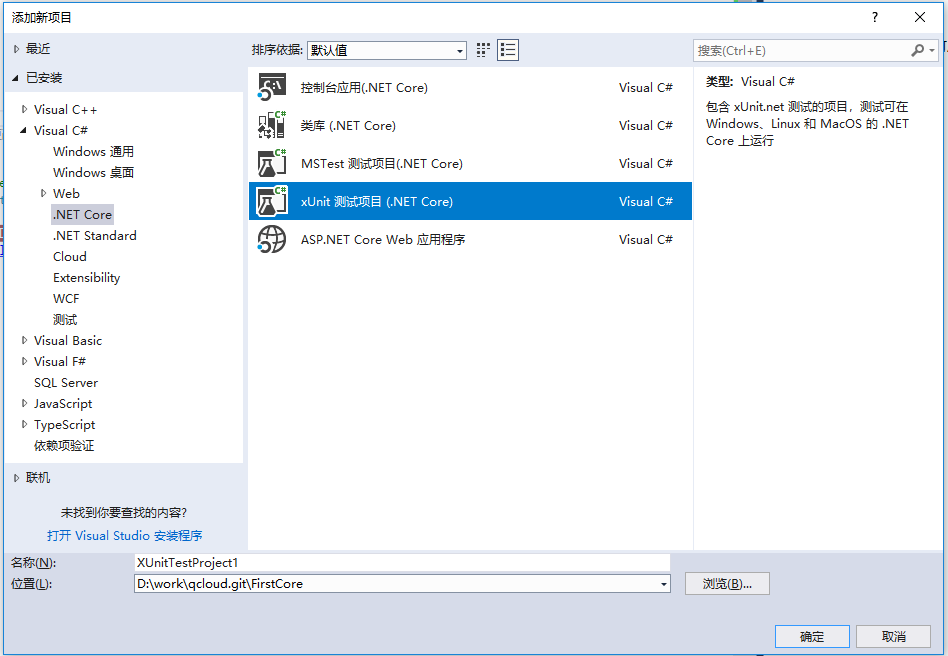Image resolution: width=948 pixels, height=656 pixels.
Task: Choose the MSTest 测试项目 template icon
Action: coord(271,163)
